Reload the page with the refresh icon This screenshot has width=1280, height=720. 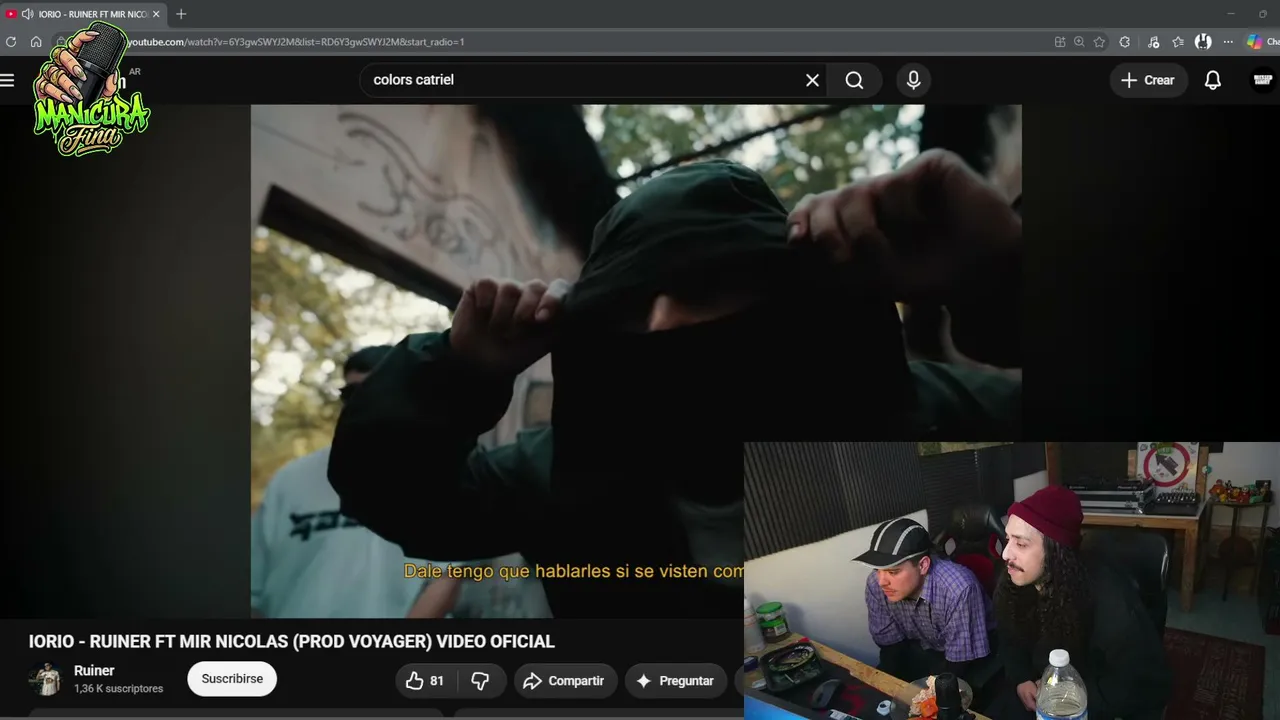pyautogui.click(x=11, y=42)
